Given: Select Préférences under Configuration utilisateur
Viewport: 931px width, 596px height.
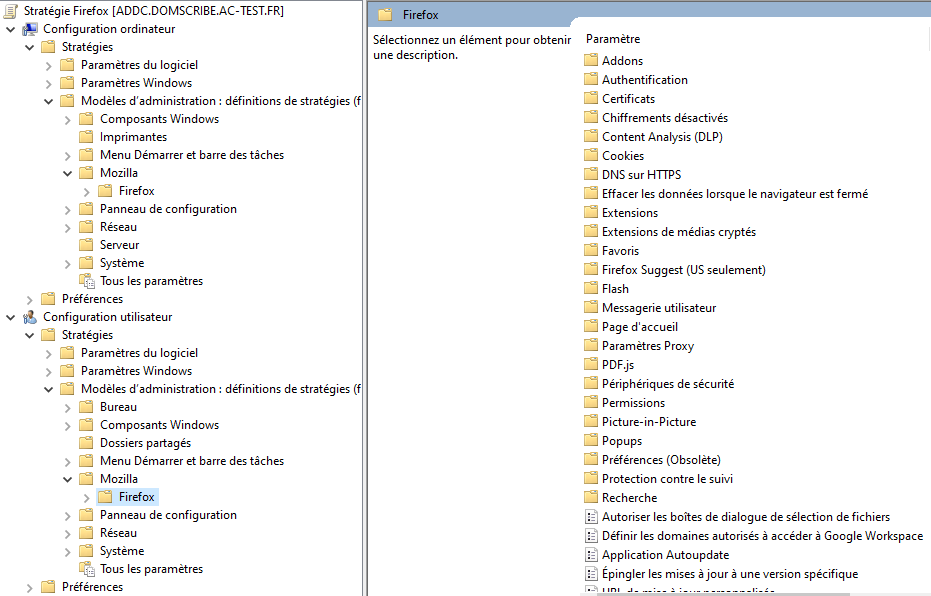Looking at the screenshot, I should (92, 587).
